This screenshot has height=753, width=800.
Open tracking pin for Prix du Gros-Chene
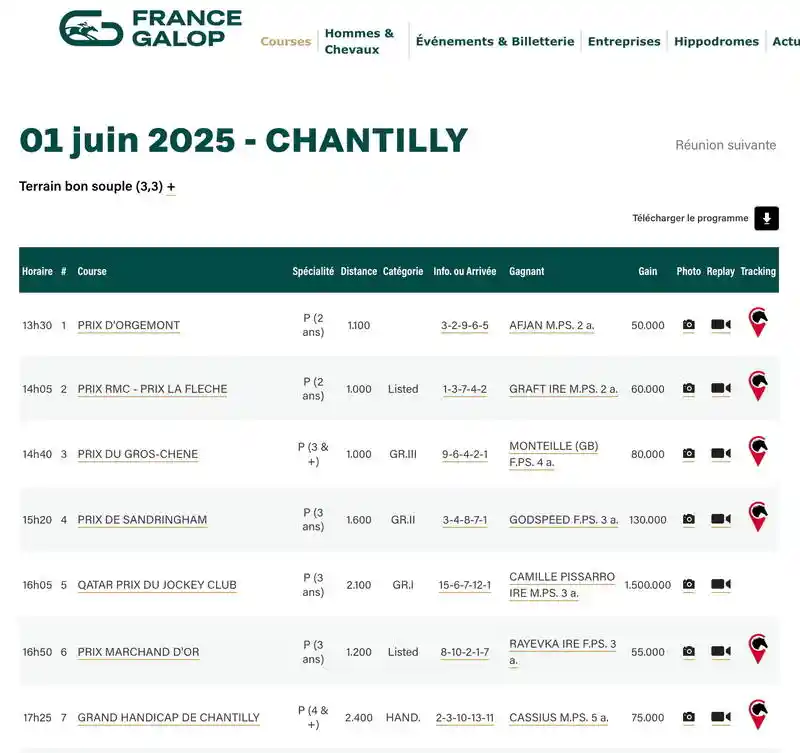click(758, 451)
